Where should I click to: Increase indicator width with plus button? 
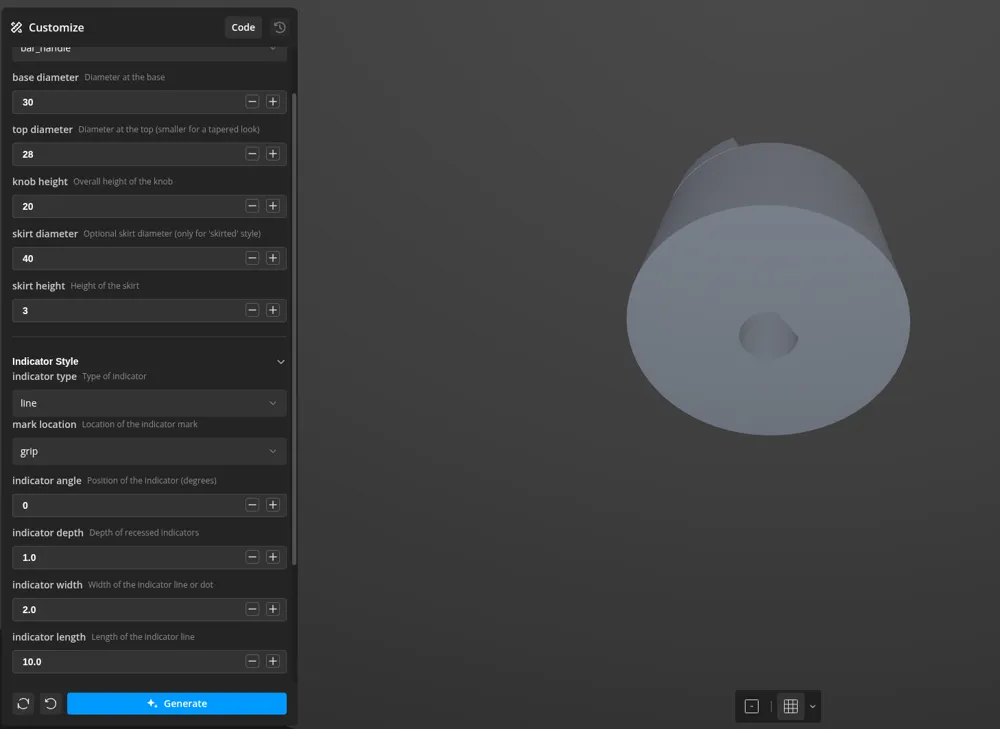273,610
